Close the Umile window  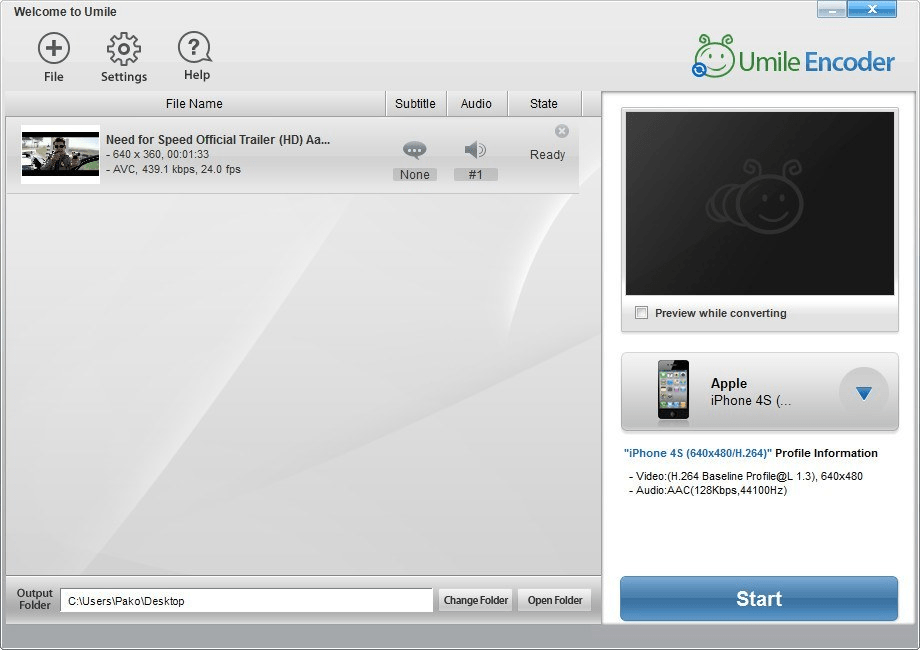[872, 9]
